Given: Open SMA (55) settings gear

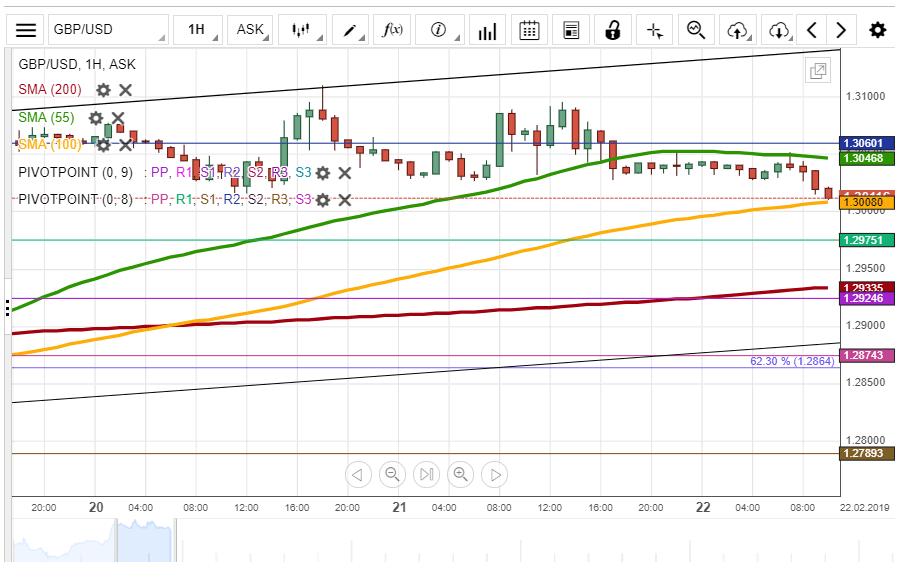Looking at the screenshot, I should coord(96,118).
